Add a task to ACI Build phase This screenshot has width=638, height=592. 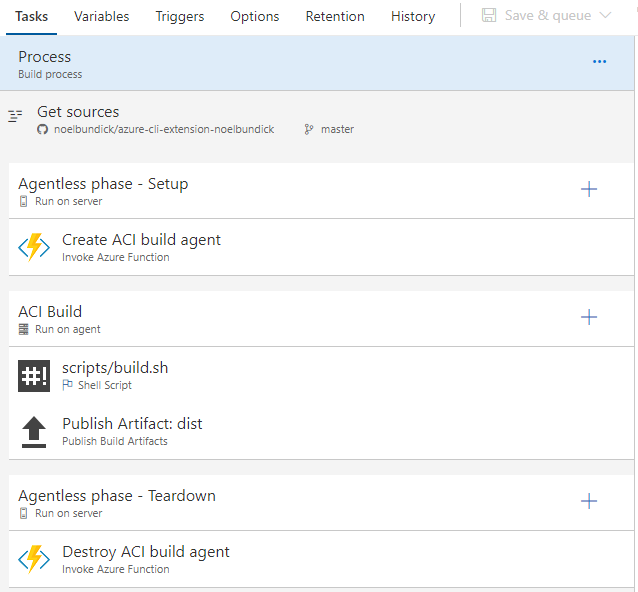(589, 317)
